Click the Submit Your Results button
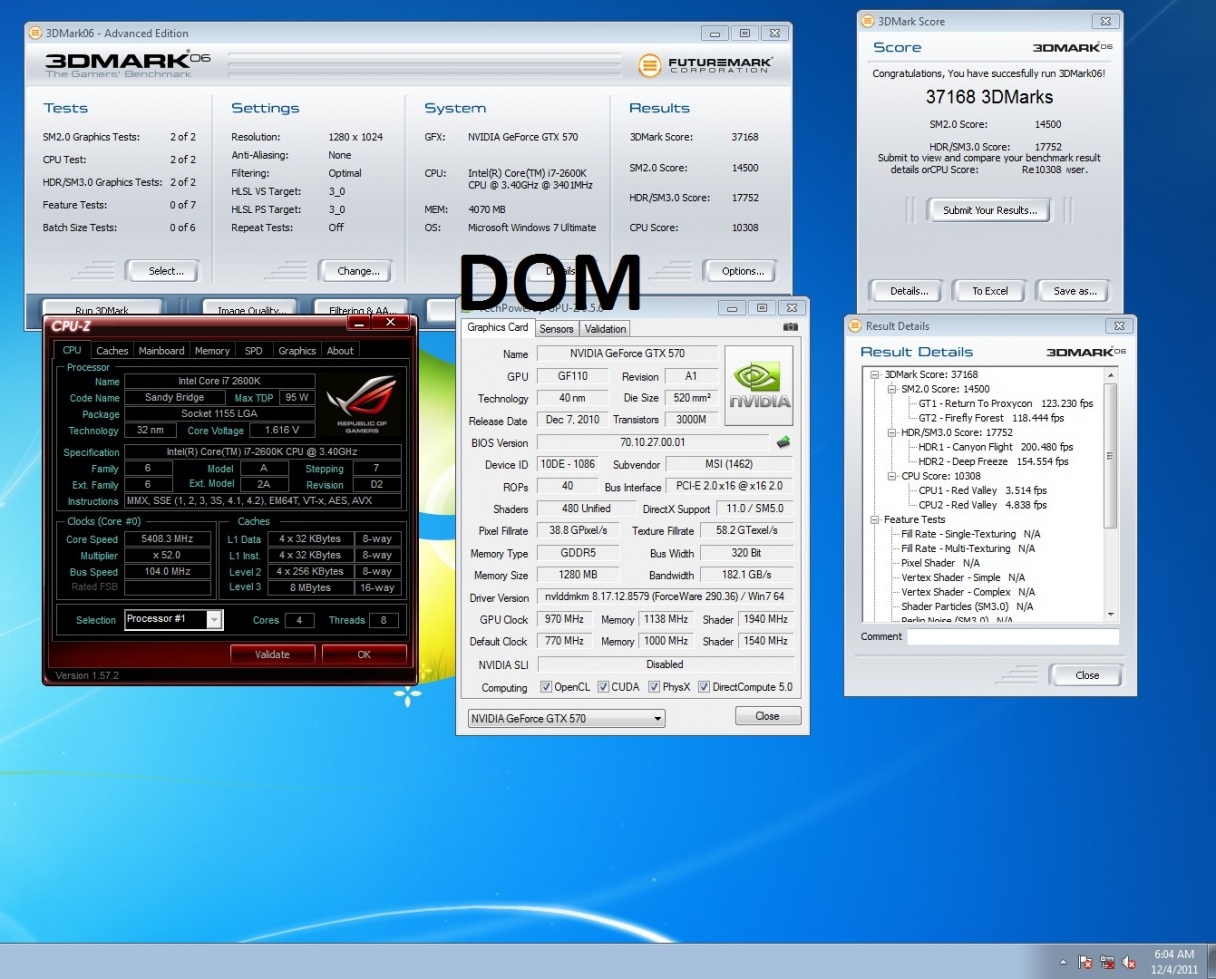Viewport: 1216px width, 979px height. click(x=989, y=210)
